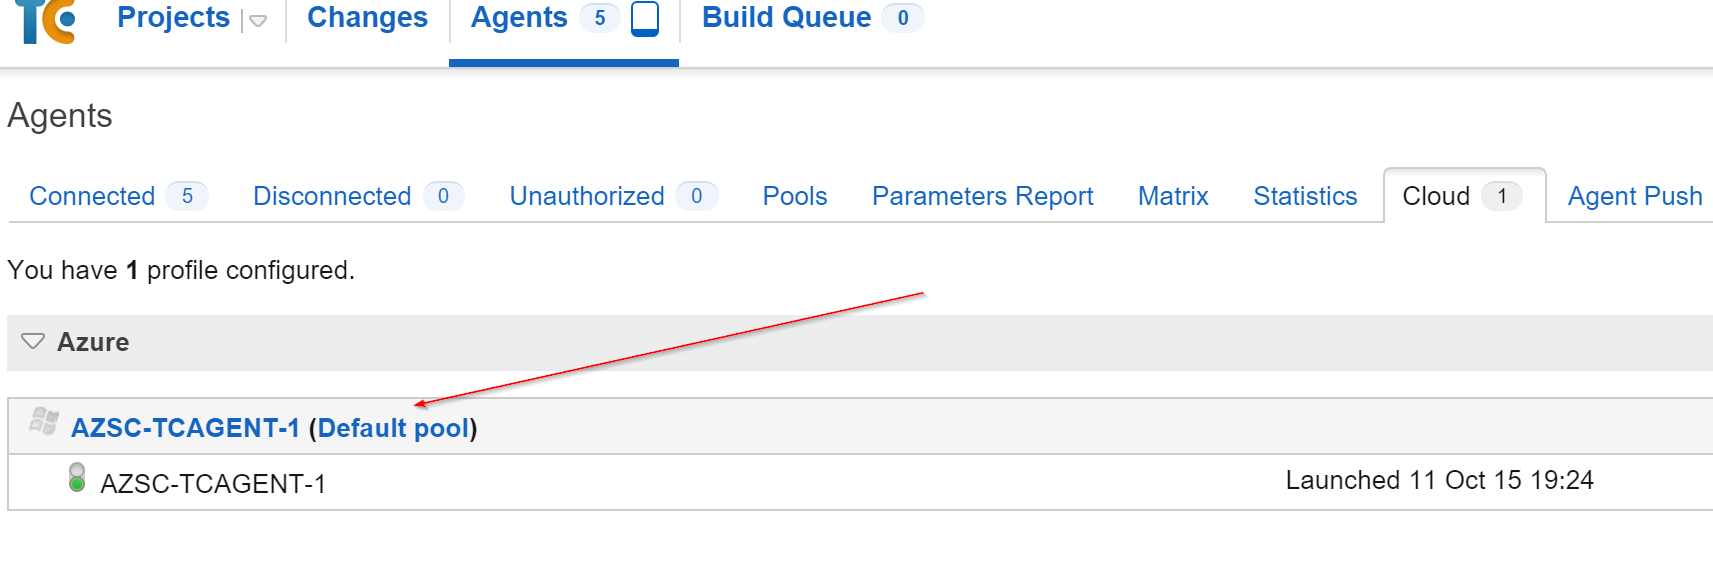Open the Projects page
The height and width of the screenshot is (576, 1713).
[x=173, y=18]
